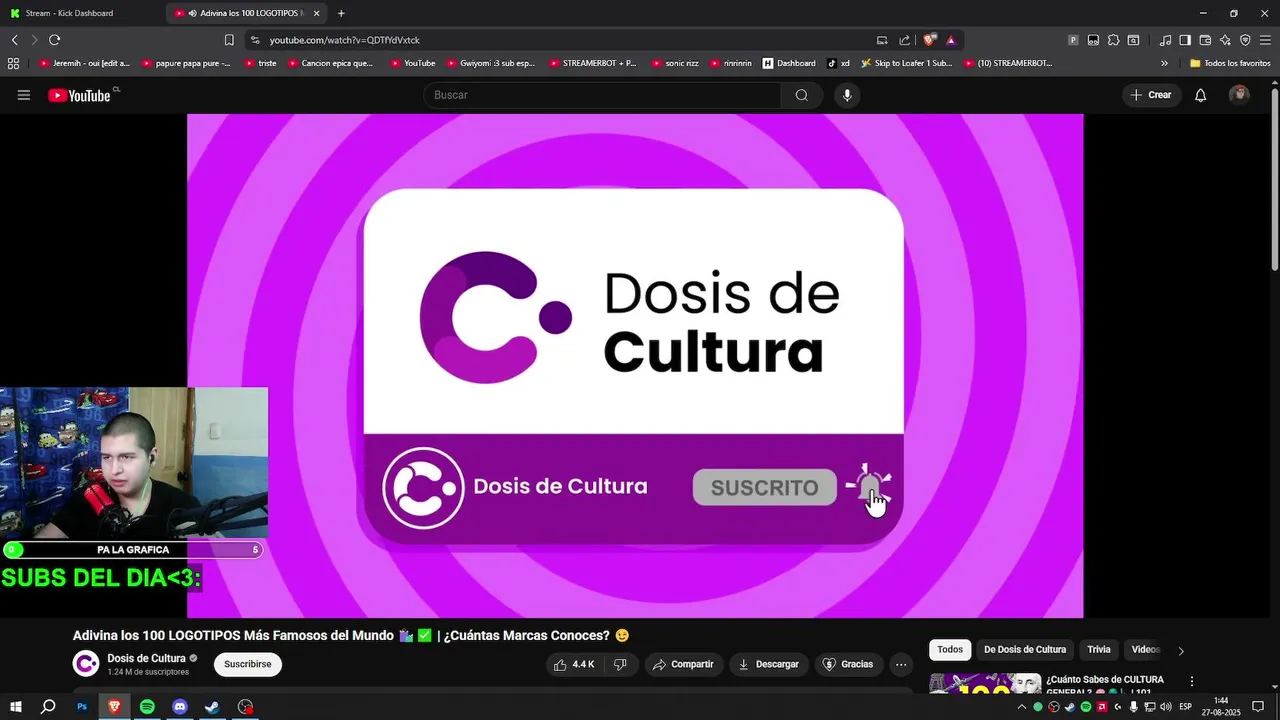Open the Brave Wallet icon
The height and width of the screenshot is (720, 1280).
point(1205,40)
